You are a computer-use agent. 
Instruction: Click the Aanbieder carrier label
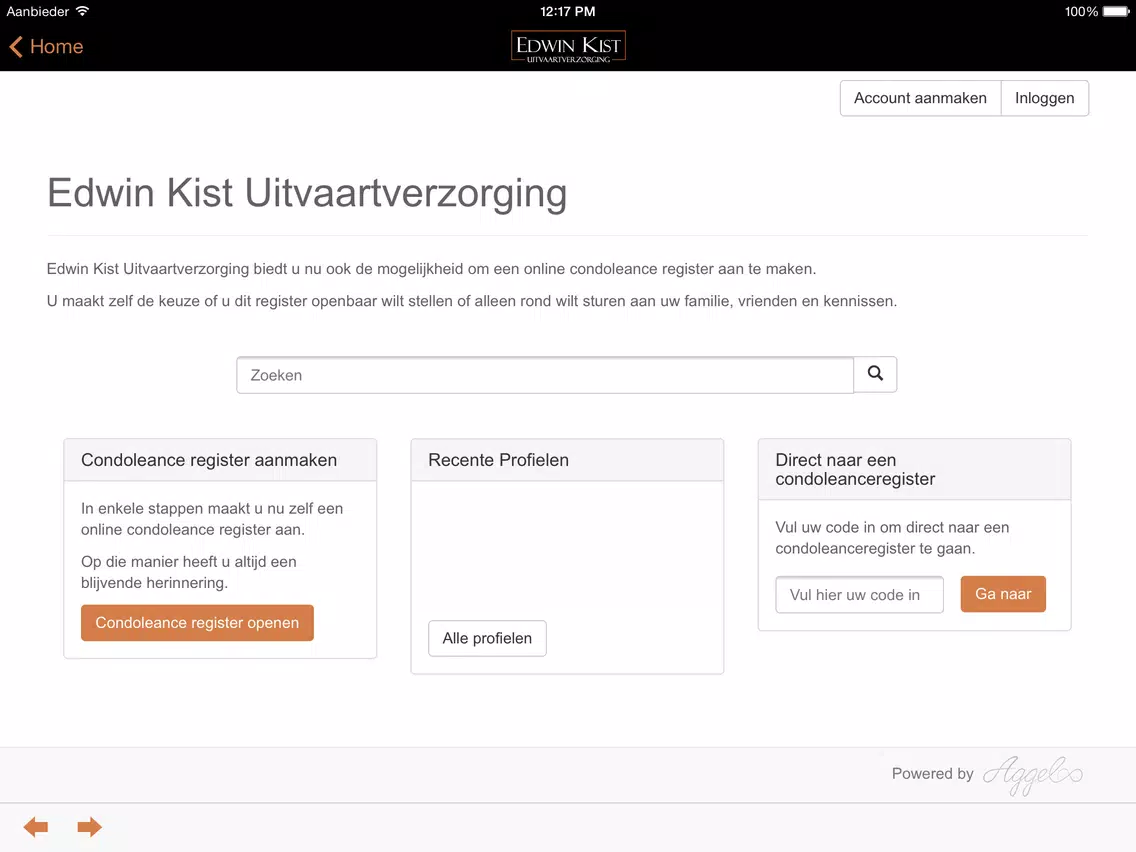click(38, 12)
